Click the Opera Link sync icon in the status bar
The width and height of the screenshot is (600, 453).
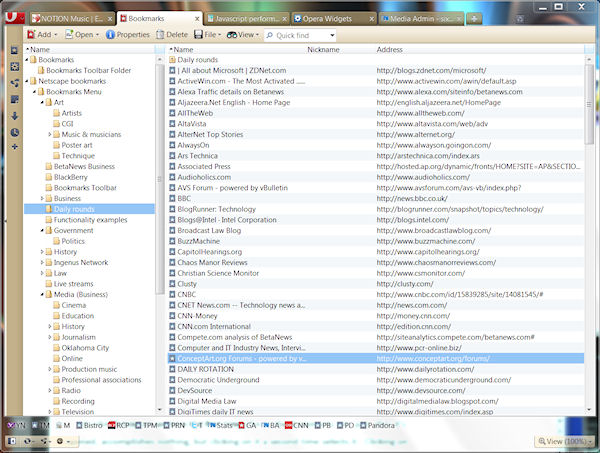29,441
